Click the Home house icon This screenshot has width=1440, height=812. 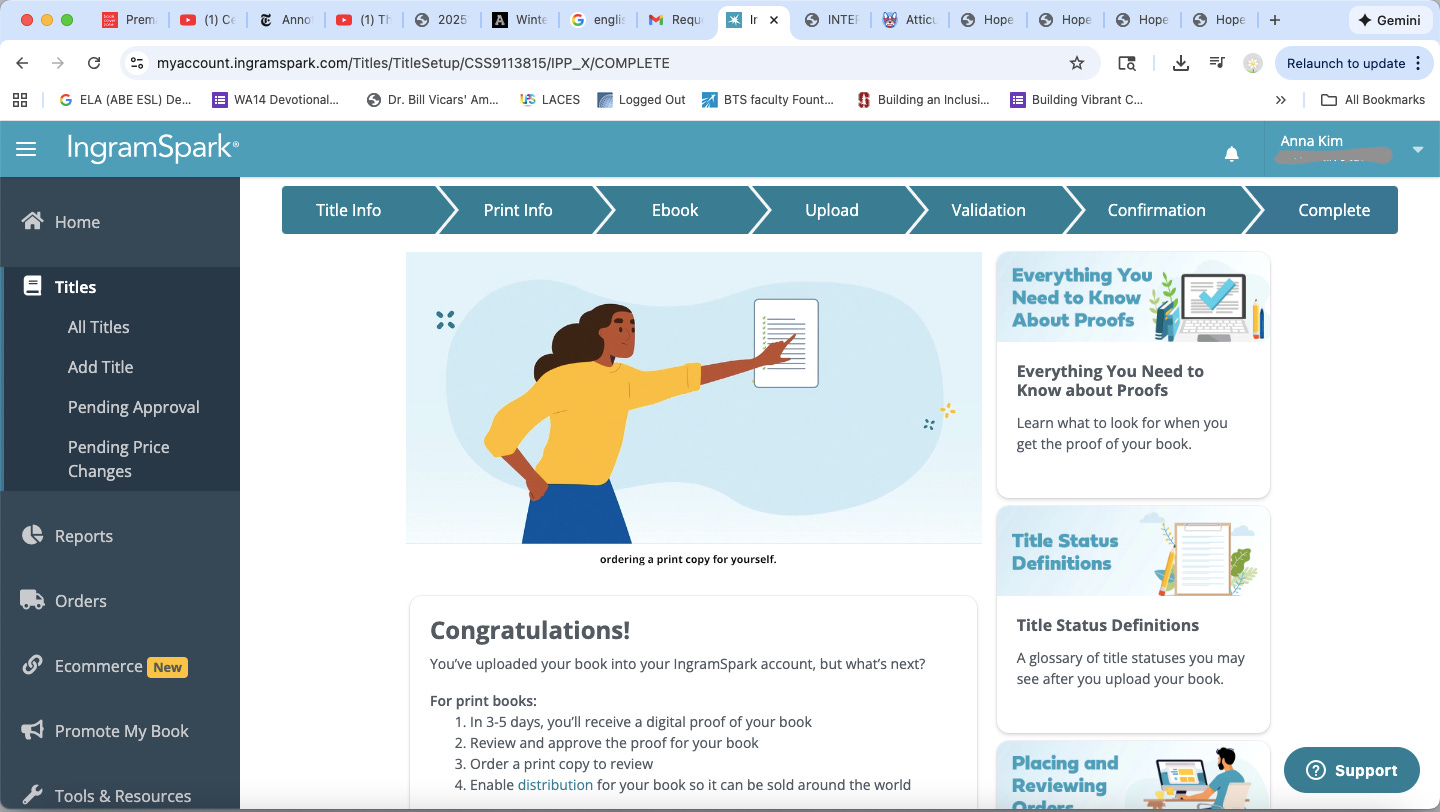point(33,221)
